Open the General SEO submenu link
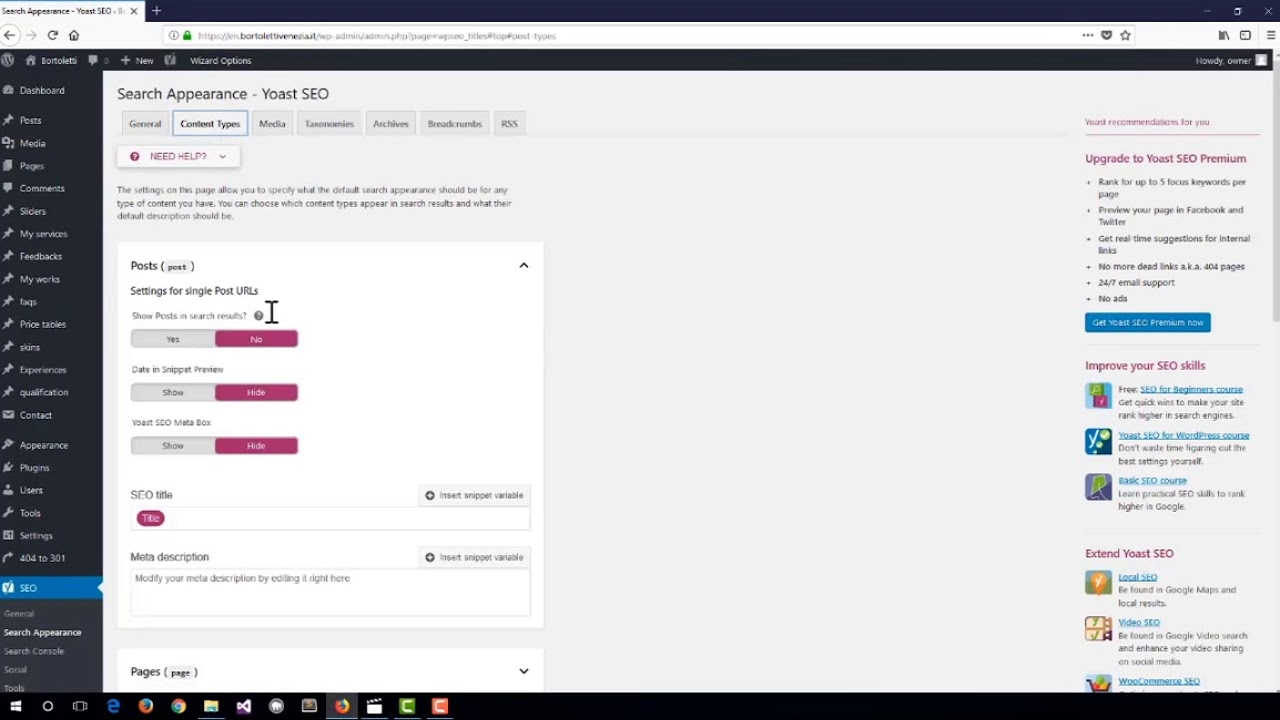The width and height of the screenshot is (1280, 720). (19, 613)
